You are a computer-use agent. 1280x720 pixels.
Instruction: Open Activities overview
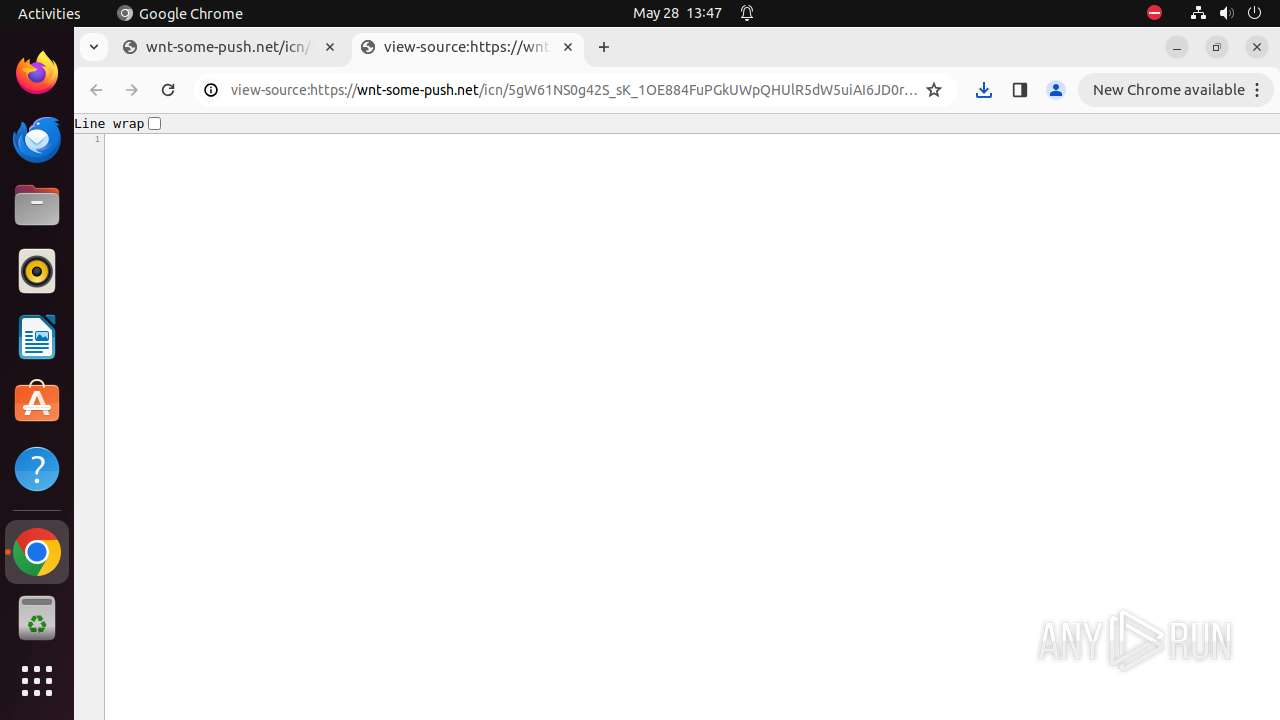tap(49, 13)
